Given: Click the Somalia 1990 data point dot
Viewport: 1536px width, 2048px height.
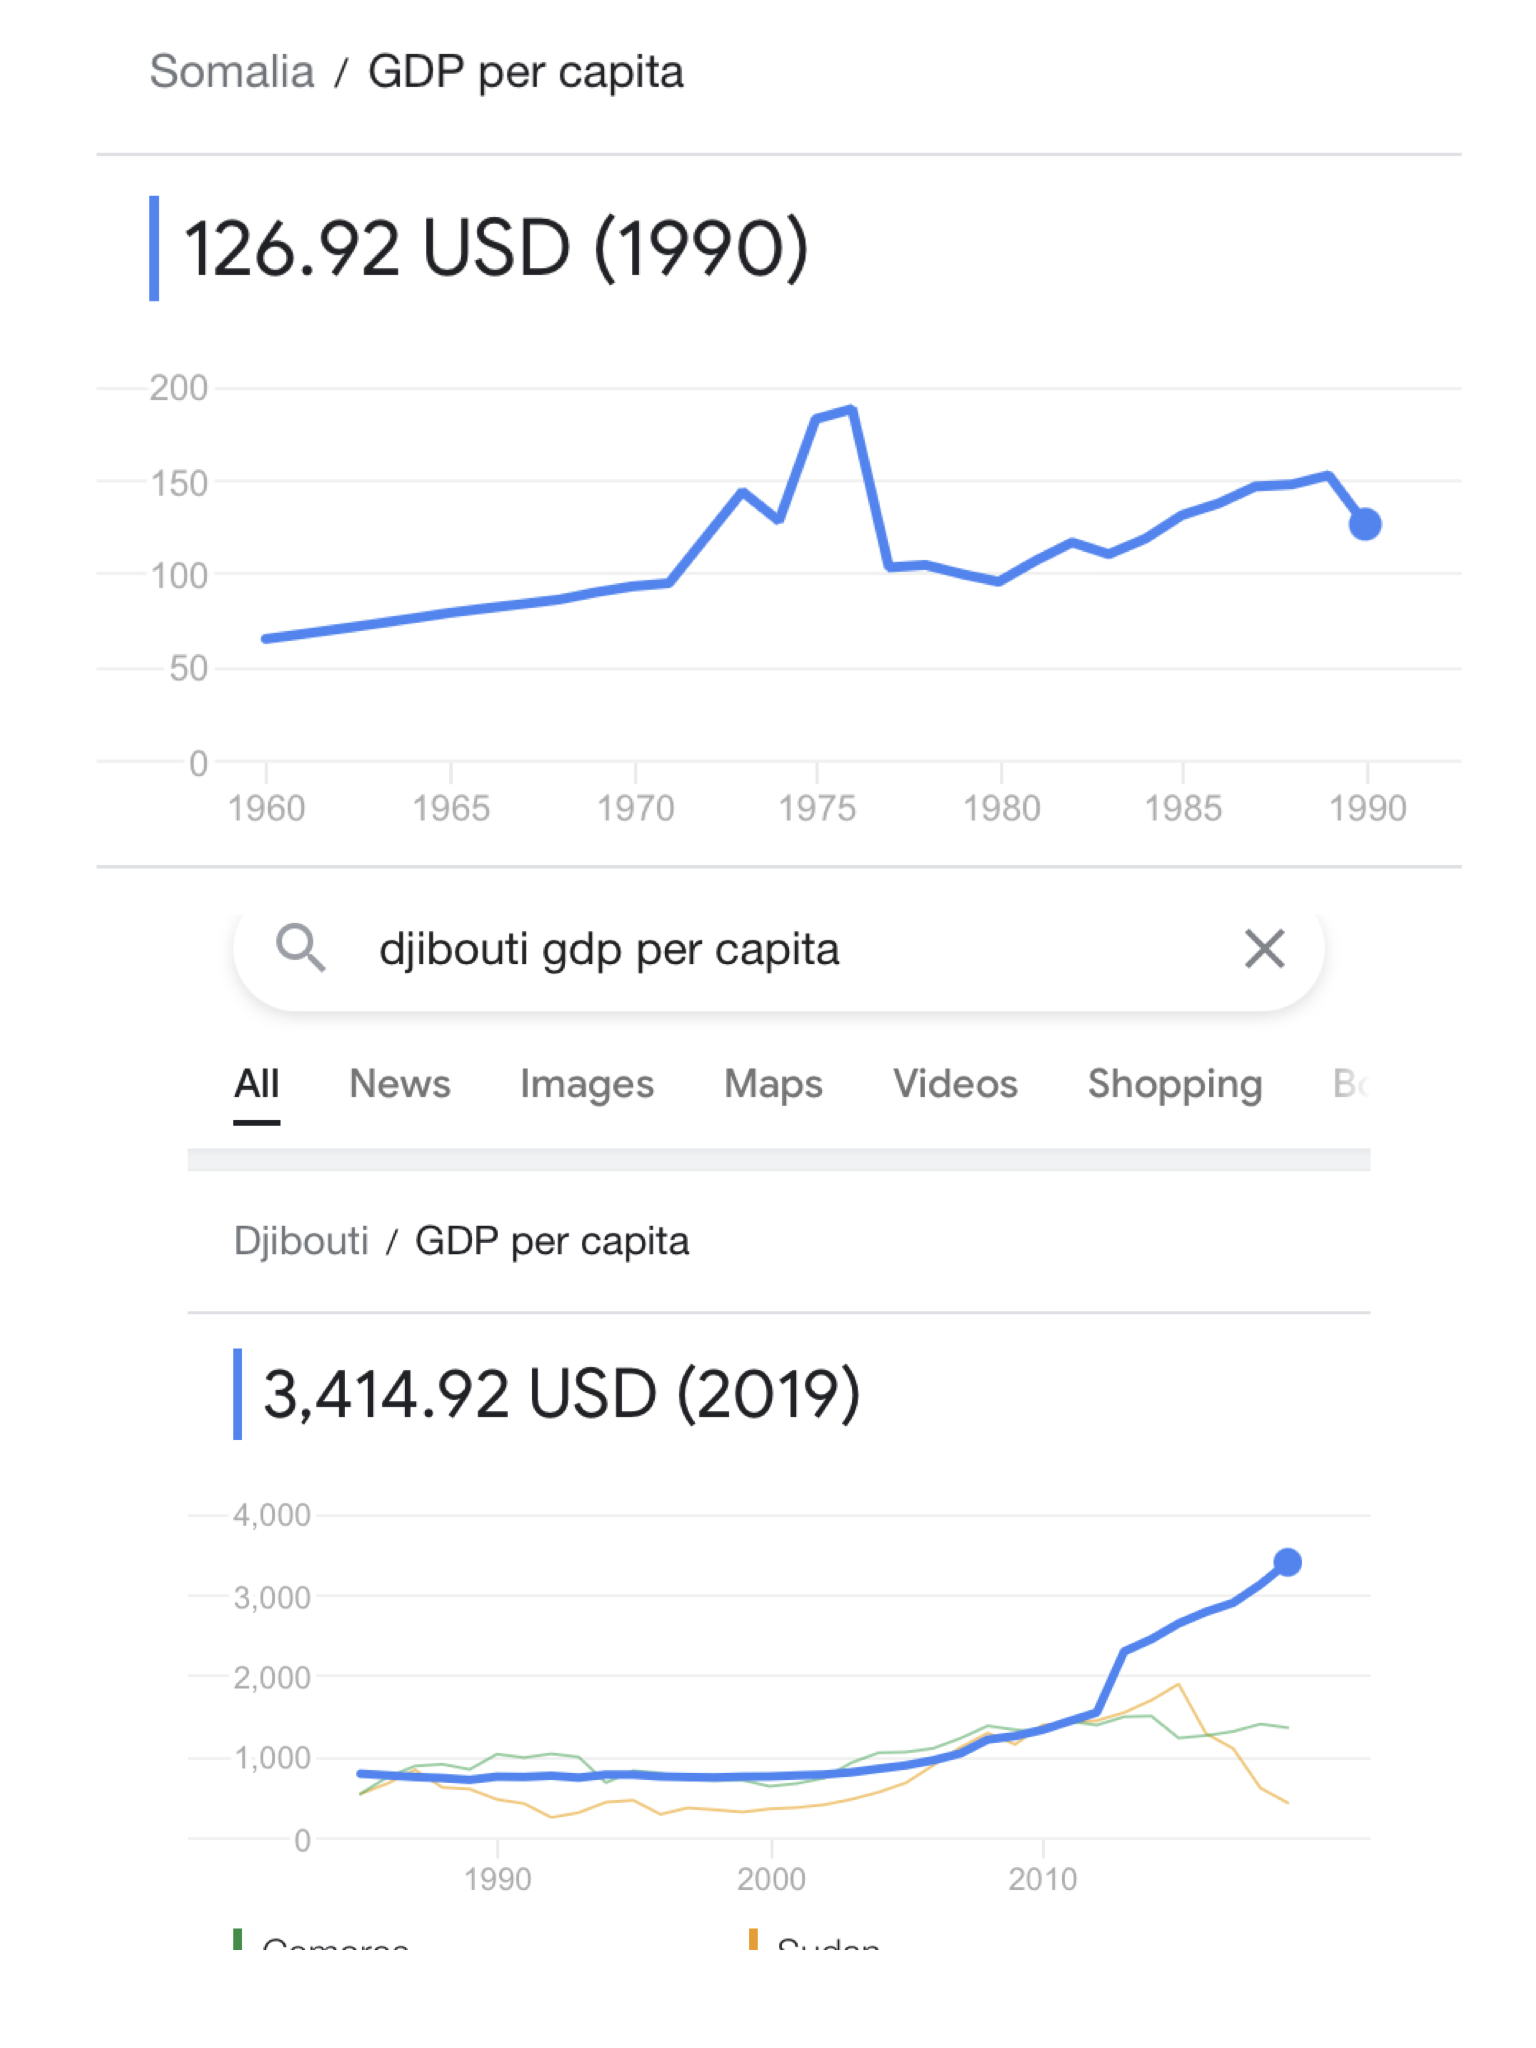Looking at the screenshot, I should (1365, 524).
